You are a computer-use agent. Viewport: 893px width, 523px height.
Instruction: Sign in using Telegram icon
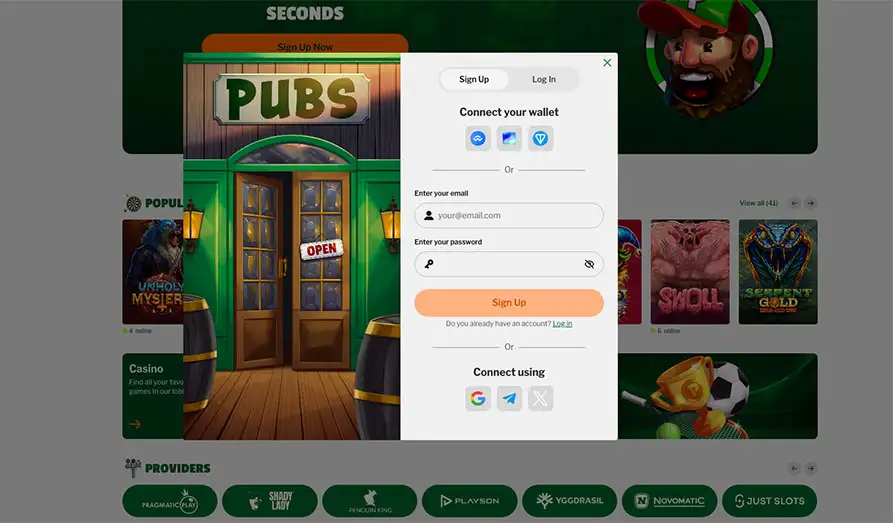509,398
